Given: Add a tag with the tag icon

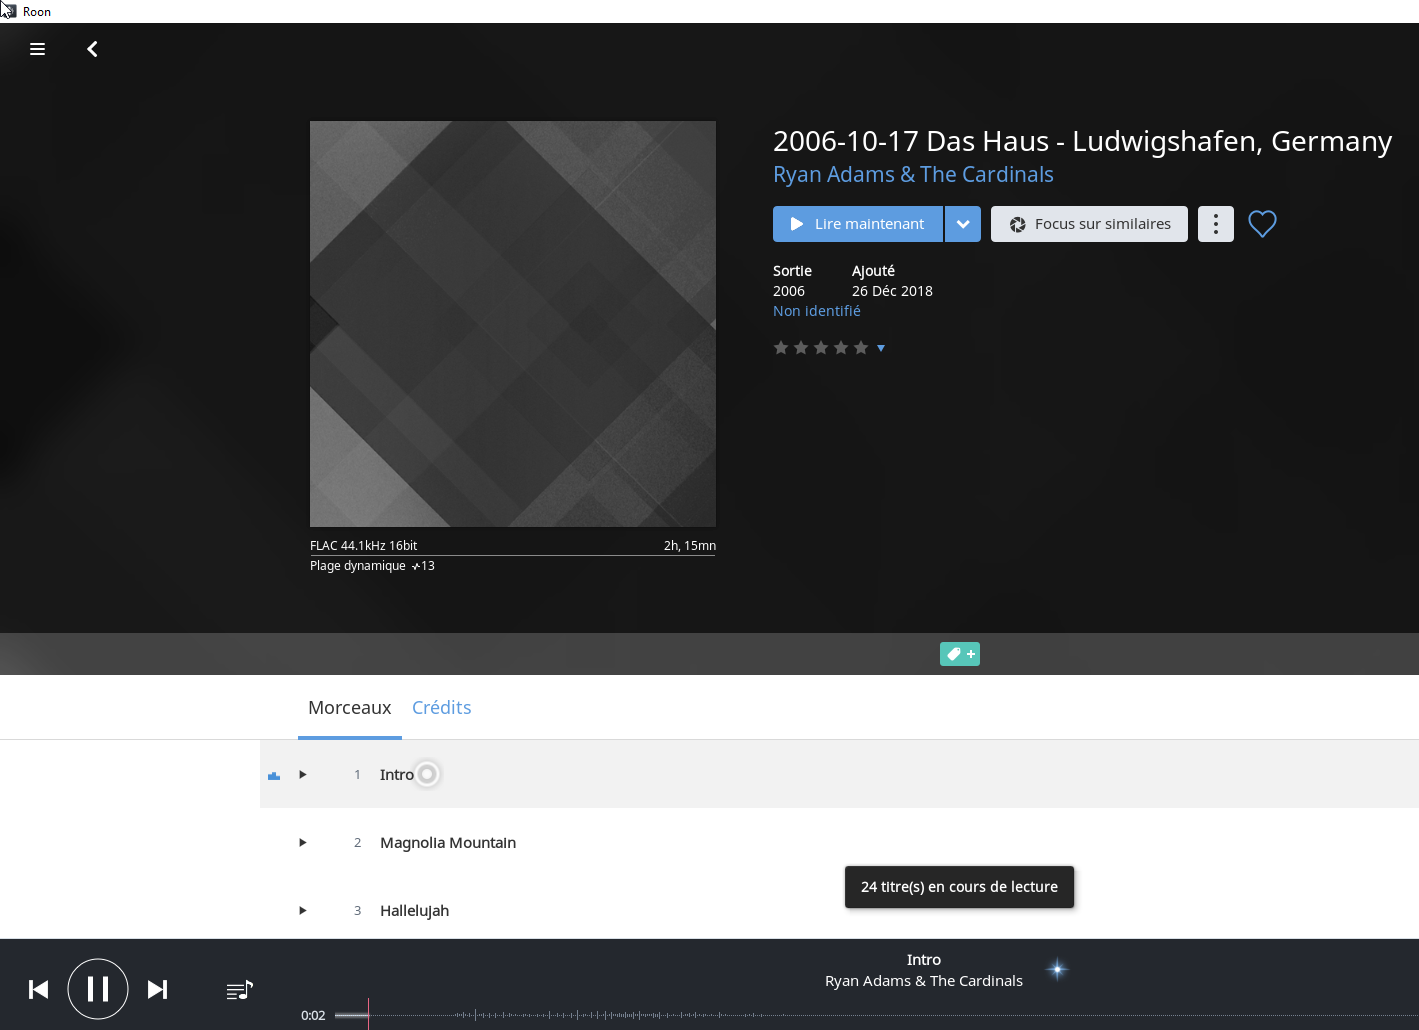Looking at the screenshot, I should coord(960,654).
